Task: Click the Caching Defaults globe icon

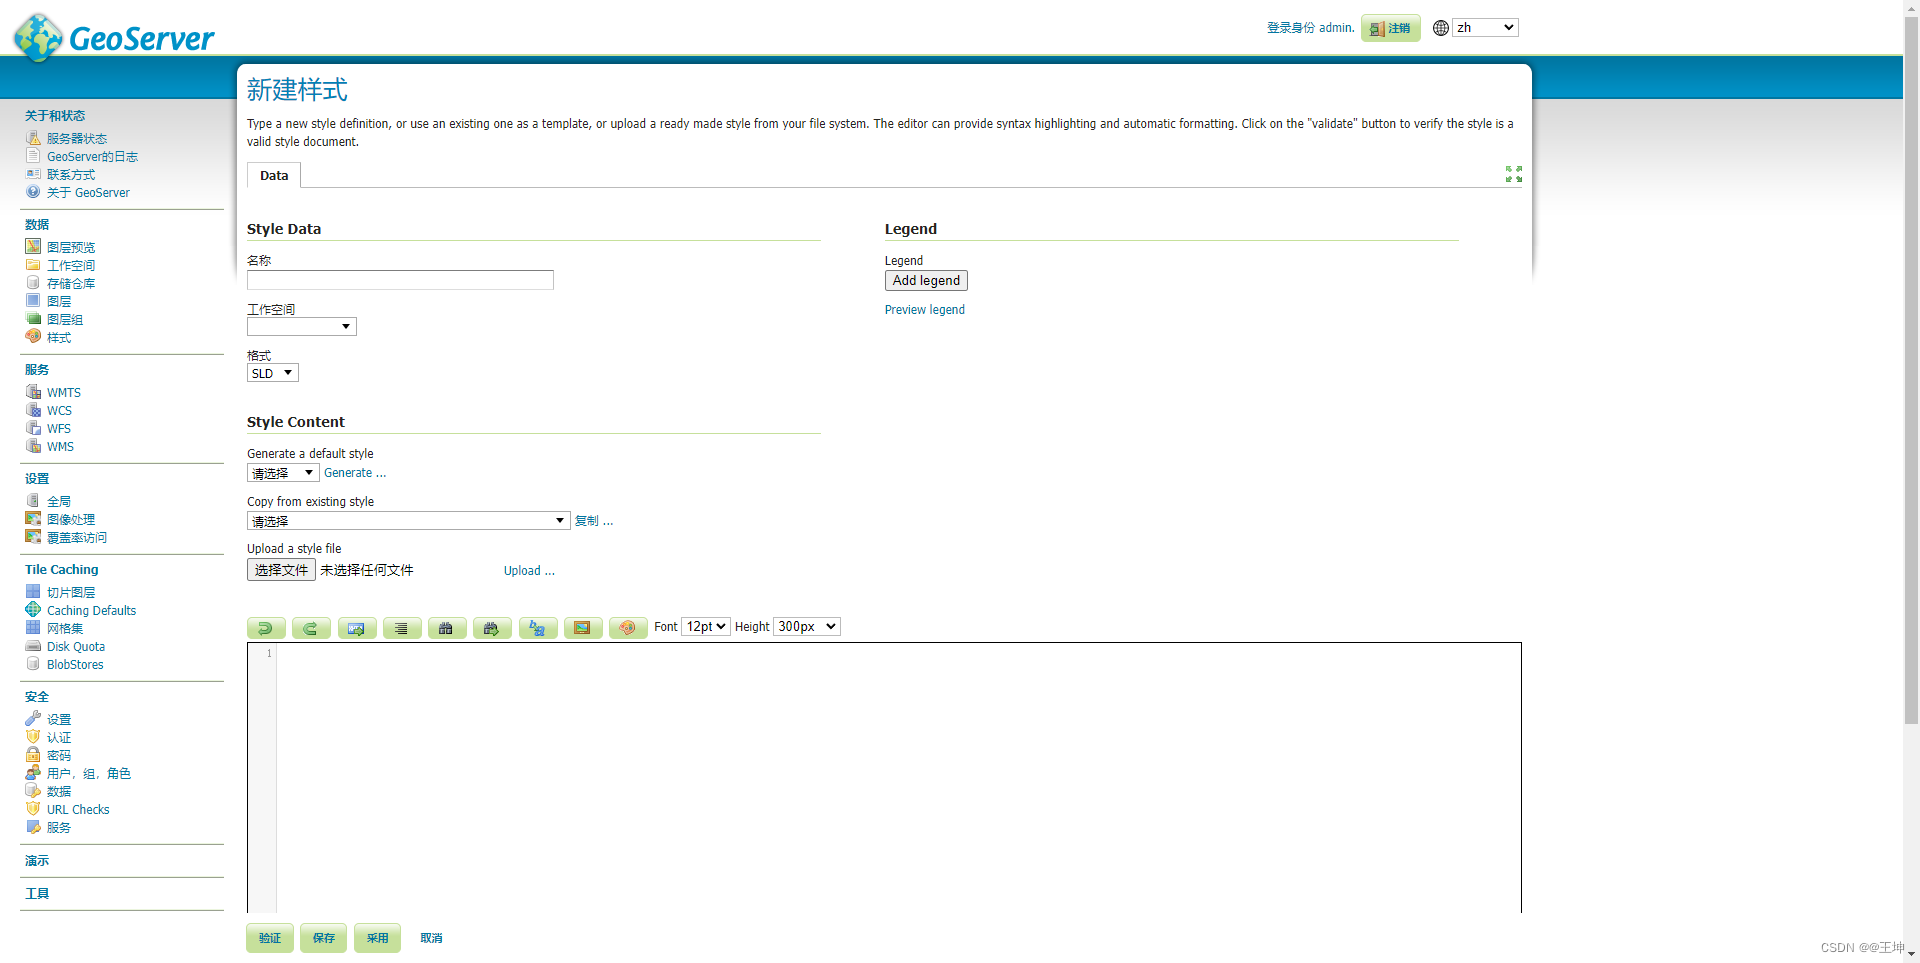Action: coord(33,610)
